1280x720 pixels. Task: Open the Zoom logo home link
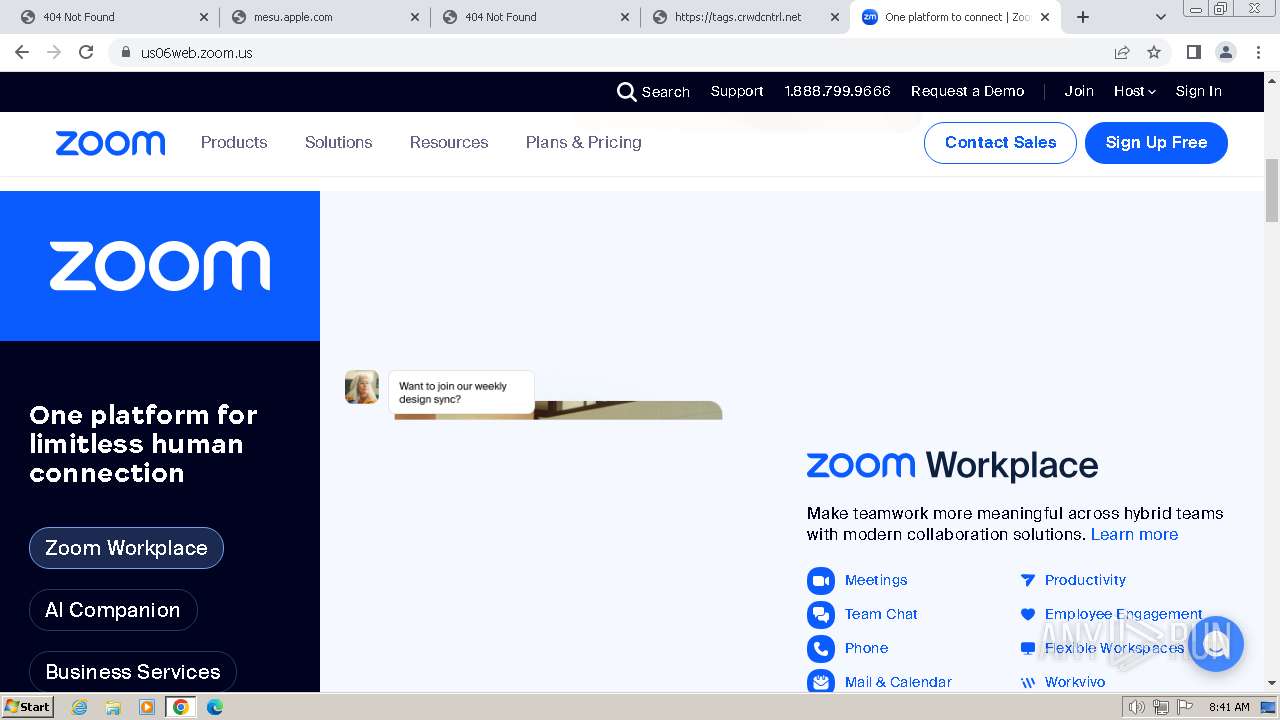(110, 143)
